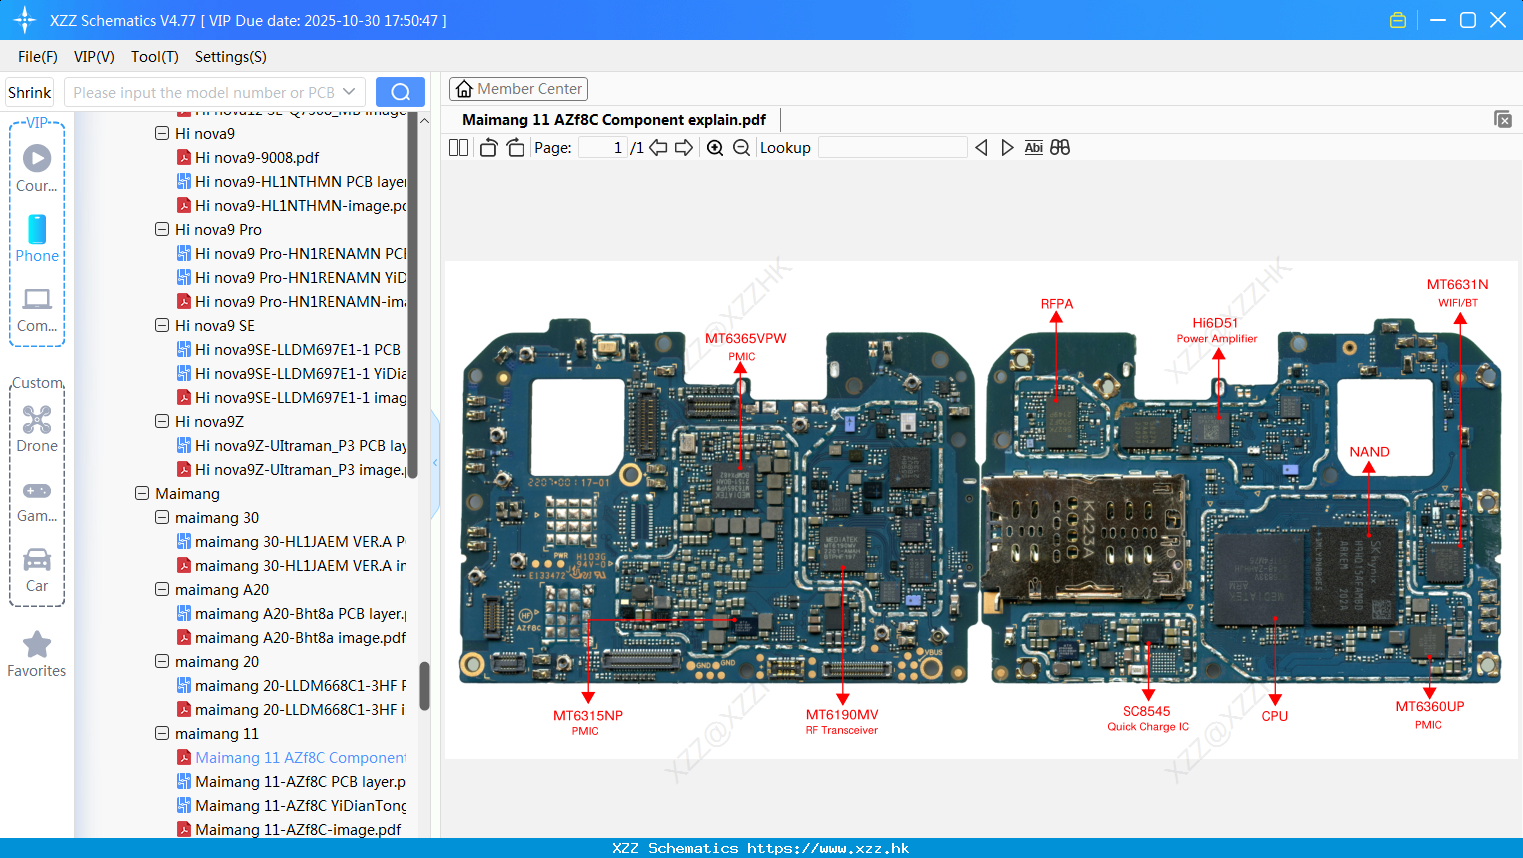Click the XZZ app logo

point(25,20)
